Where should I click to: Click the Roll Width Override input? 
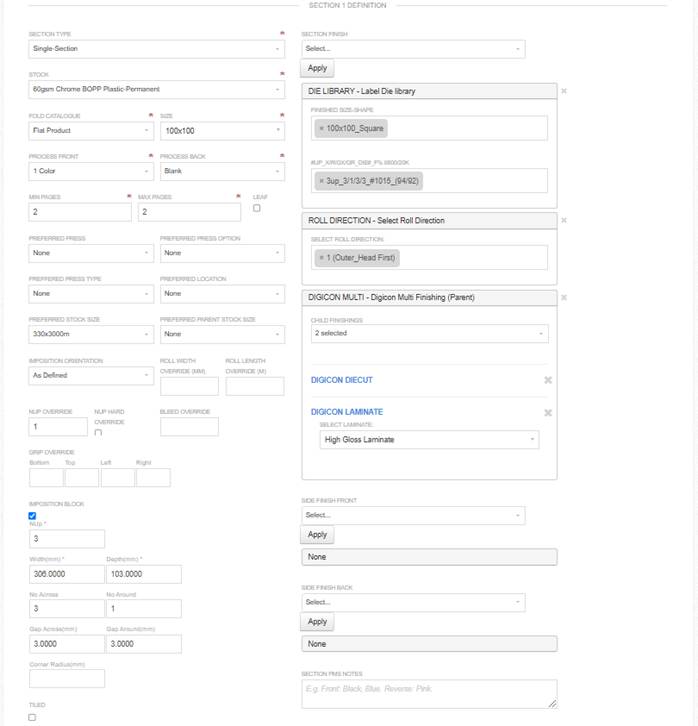point(189,386)
